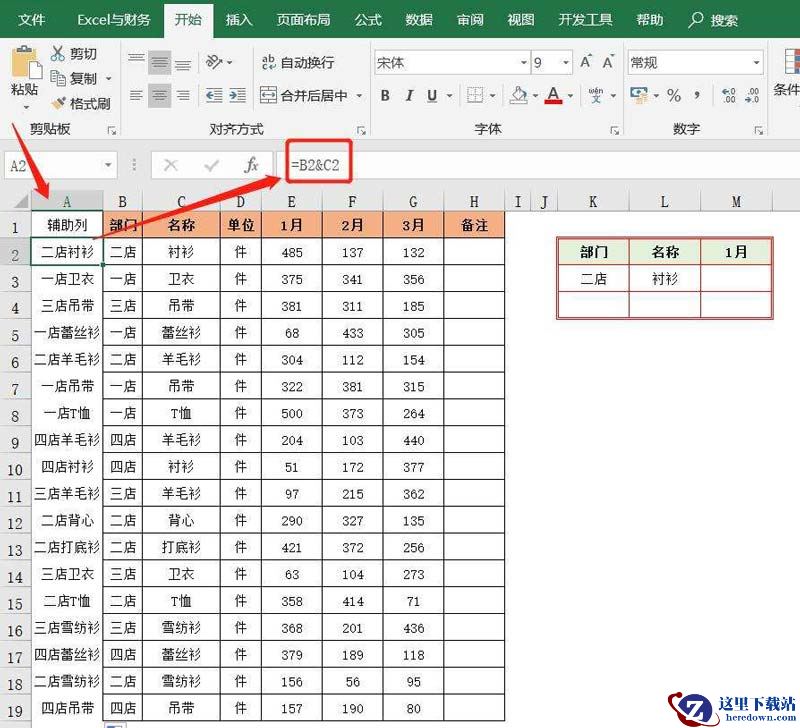Switch to 公式 Formulas tab
This screenshot has height=728, width=800.
point(368,20)
